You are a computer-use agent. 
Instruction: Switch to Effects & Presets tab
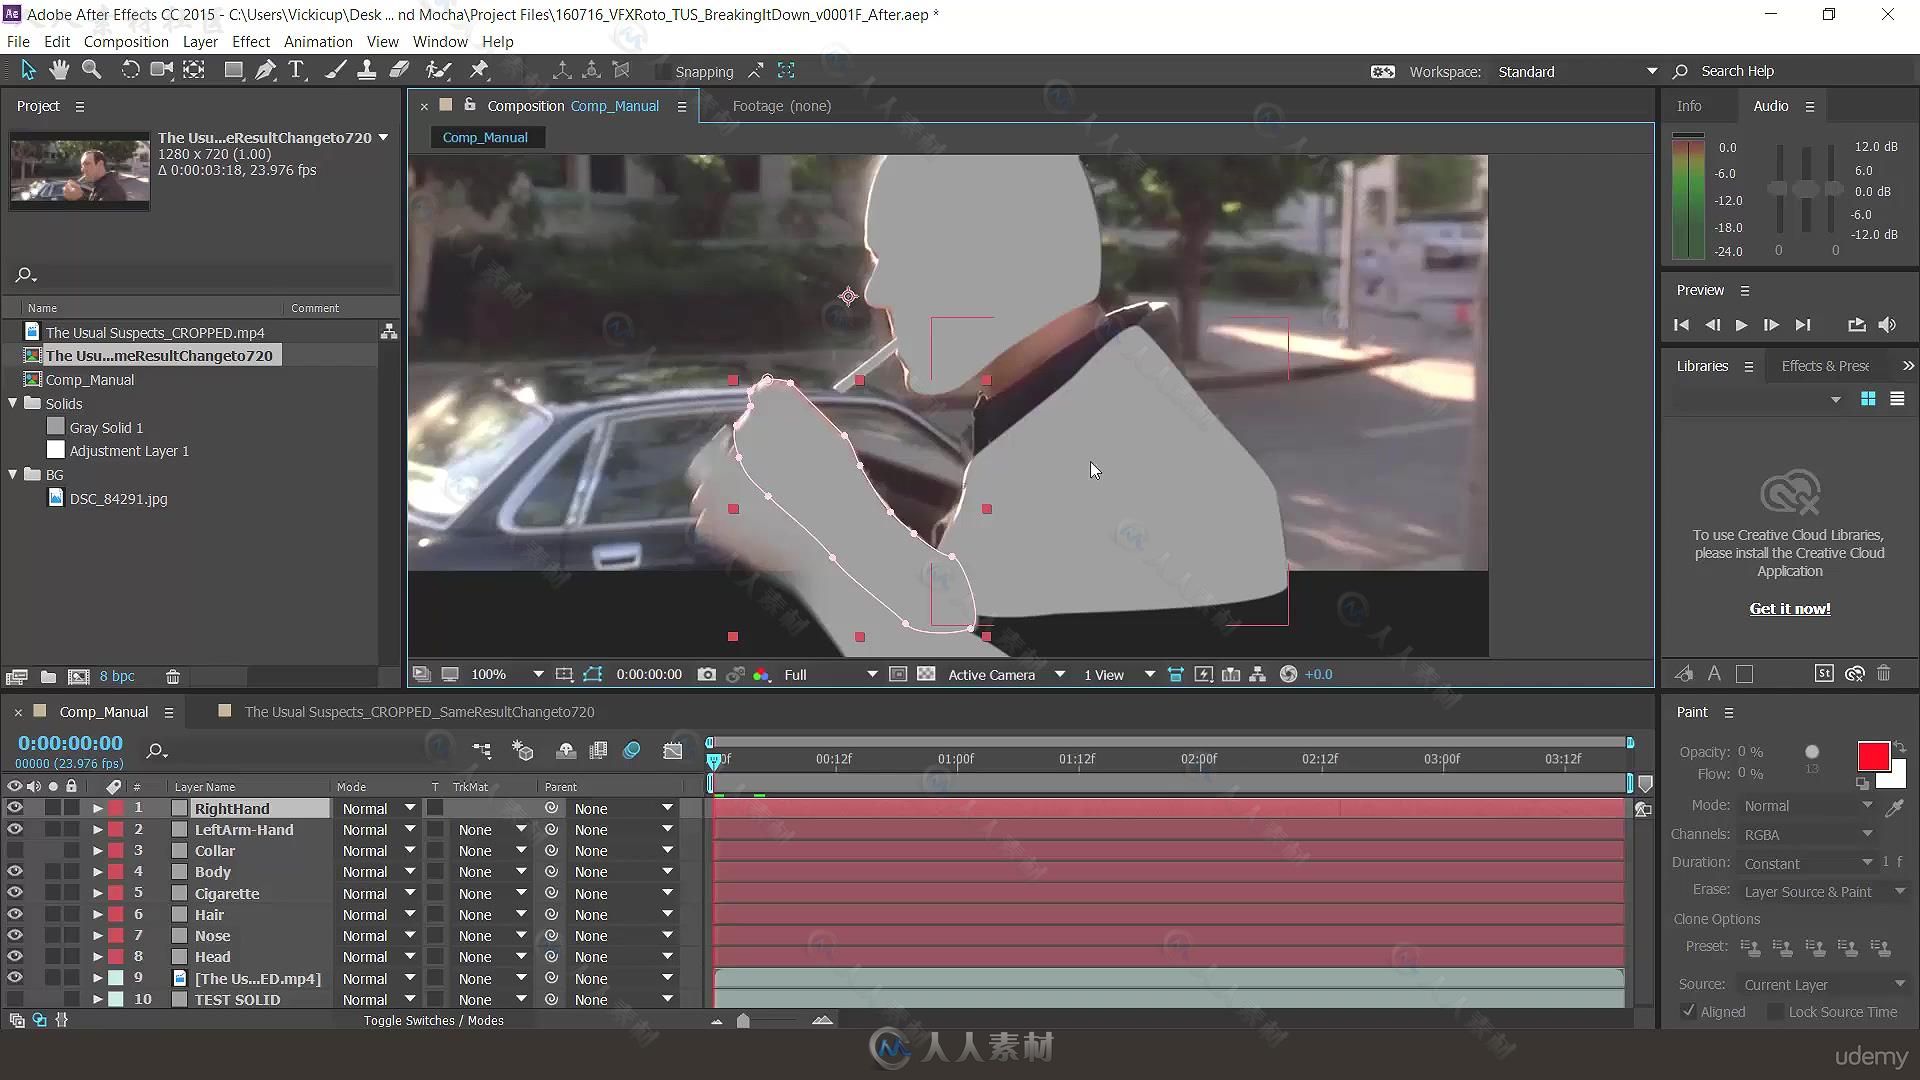pyautogui.click(x=1825, y=366)
